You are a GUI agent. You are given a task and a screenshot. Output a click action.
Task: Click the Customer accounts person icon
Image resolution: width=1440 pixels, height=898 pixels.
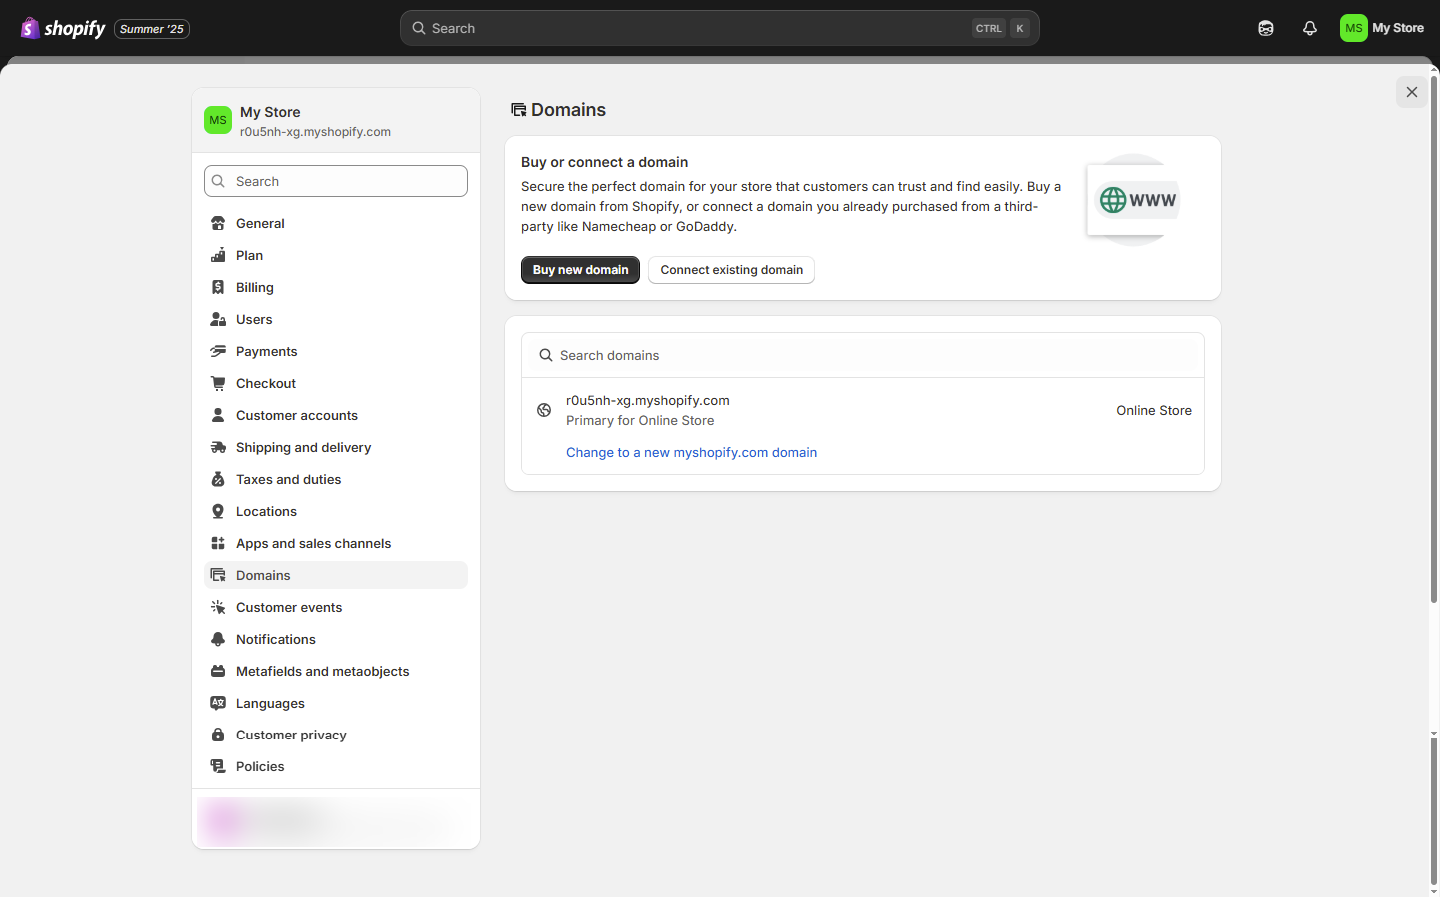click(218, 415)
